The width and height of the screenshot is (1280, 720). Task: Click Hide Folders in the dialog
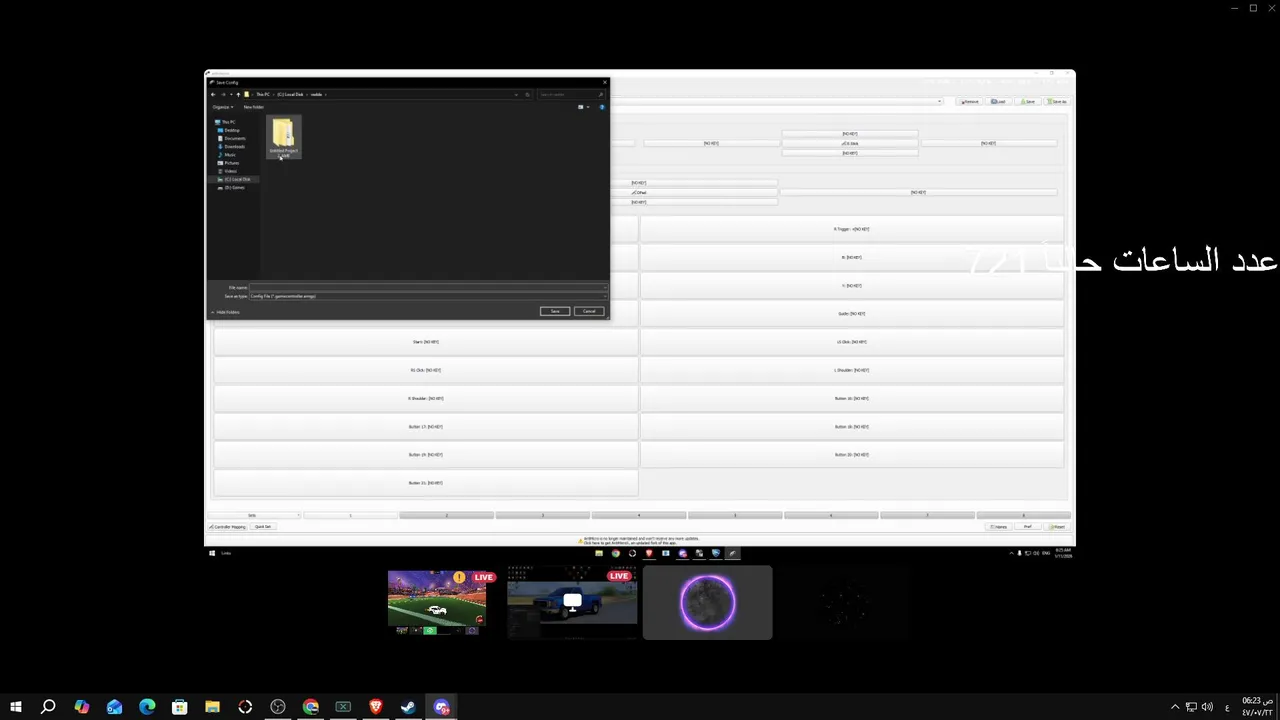[x=227, y=312]
